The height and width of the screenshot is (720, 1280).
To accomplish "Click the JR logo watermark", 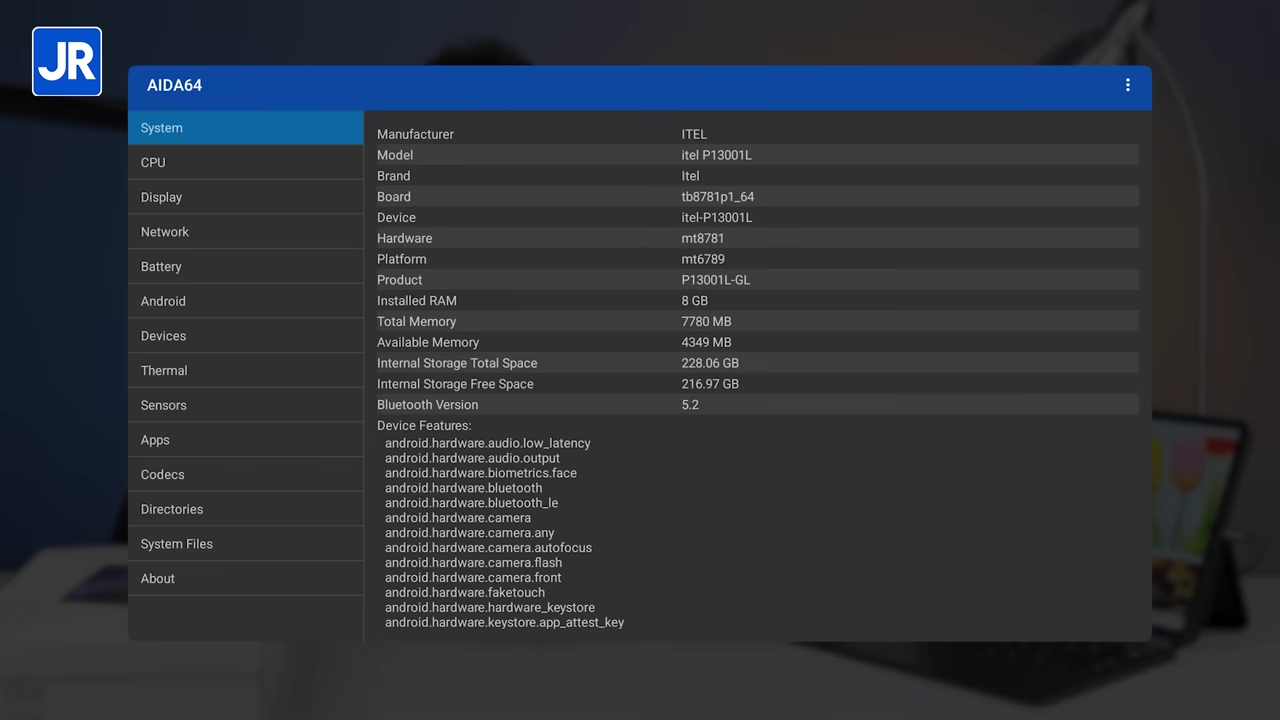I will click(x=66, y=60).
